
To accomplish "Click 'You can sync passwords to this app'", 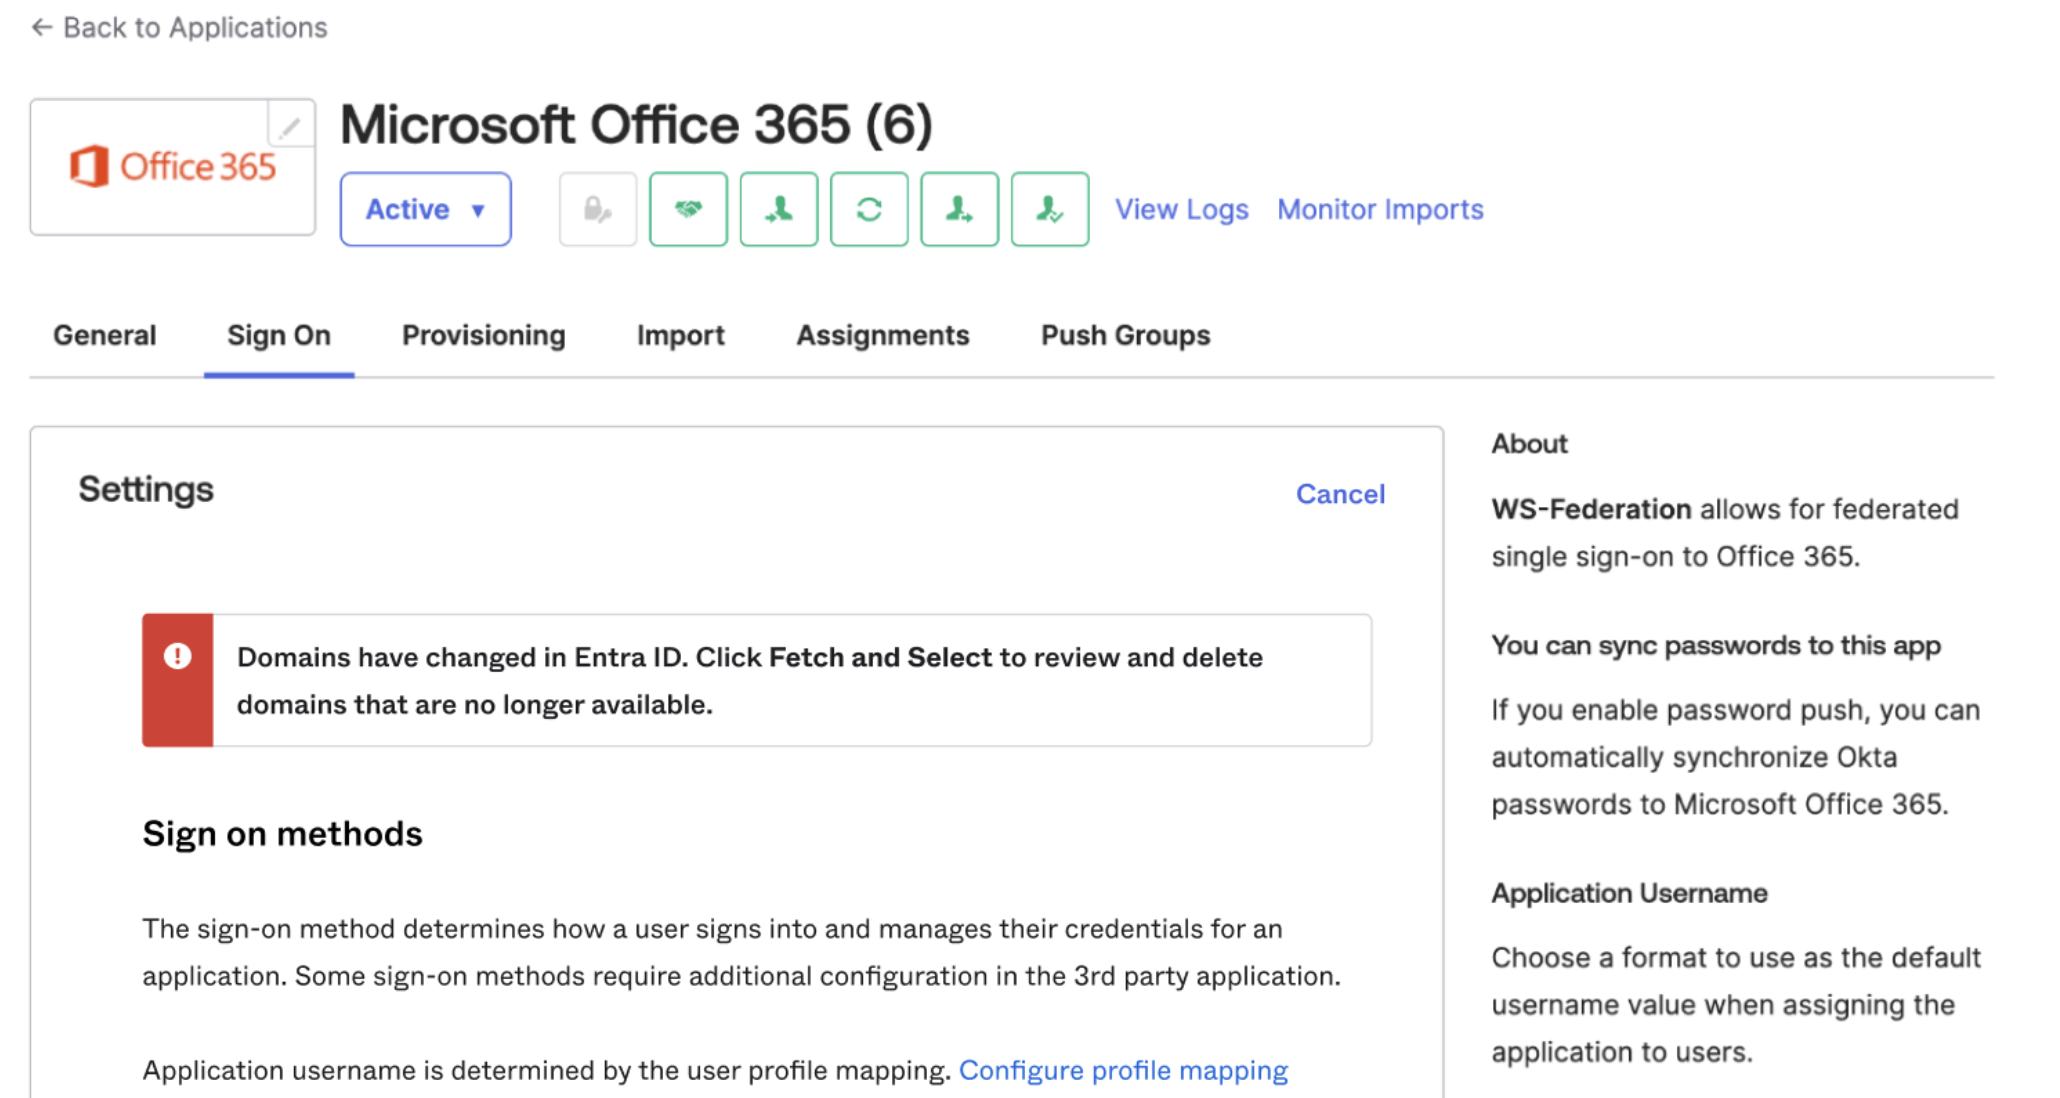I will coord(1716,646).
